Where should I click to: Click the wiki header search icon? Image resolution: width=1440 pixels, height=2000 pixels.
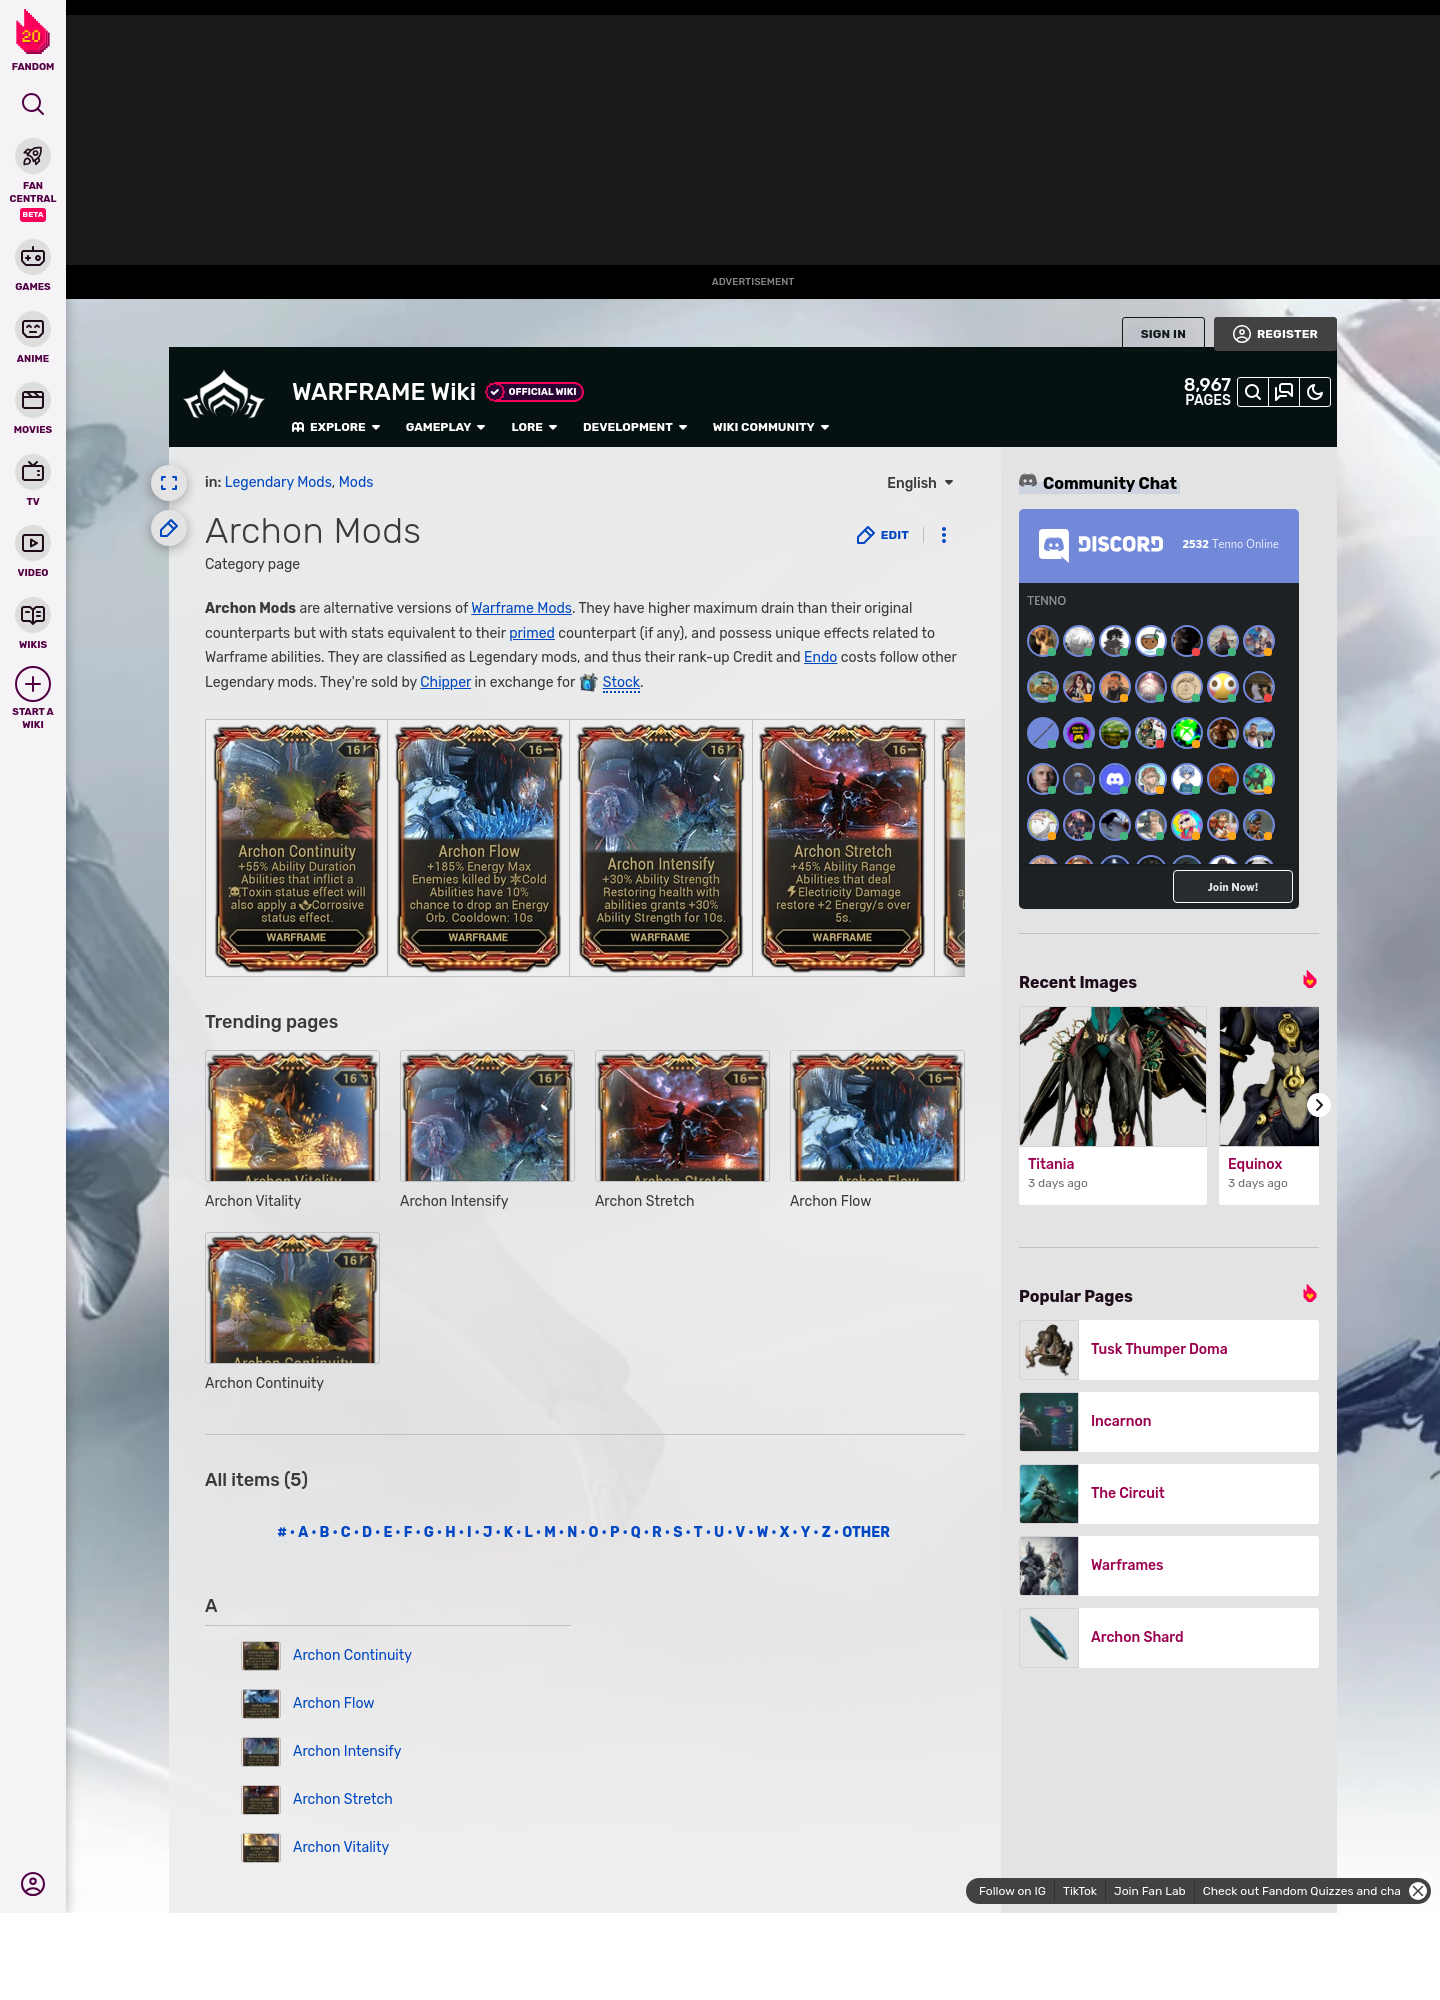(1252, 392)
